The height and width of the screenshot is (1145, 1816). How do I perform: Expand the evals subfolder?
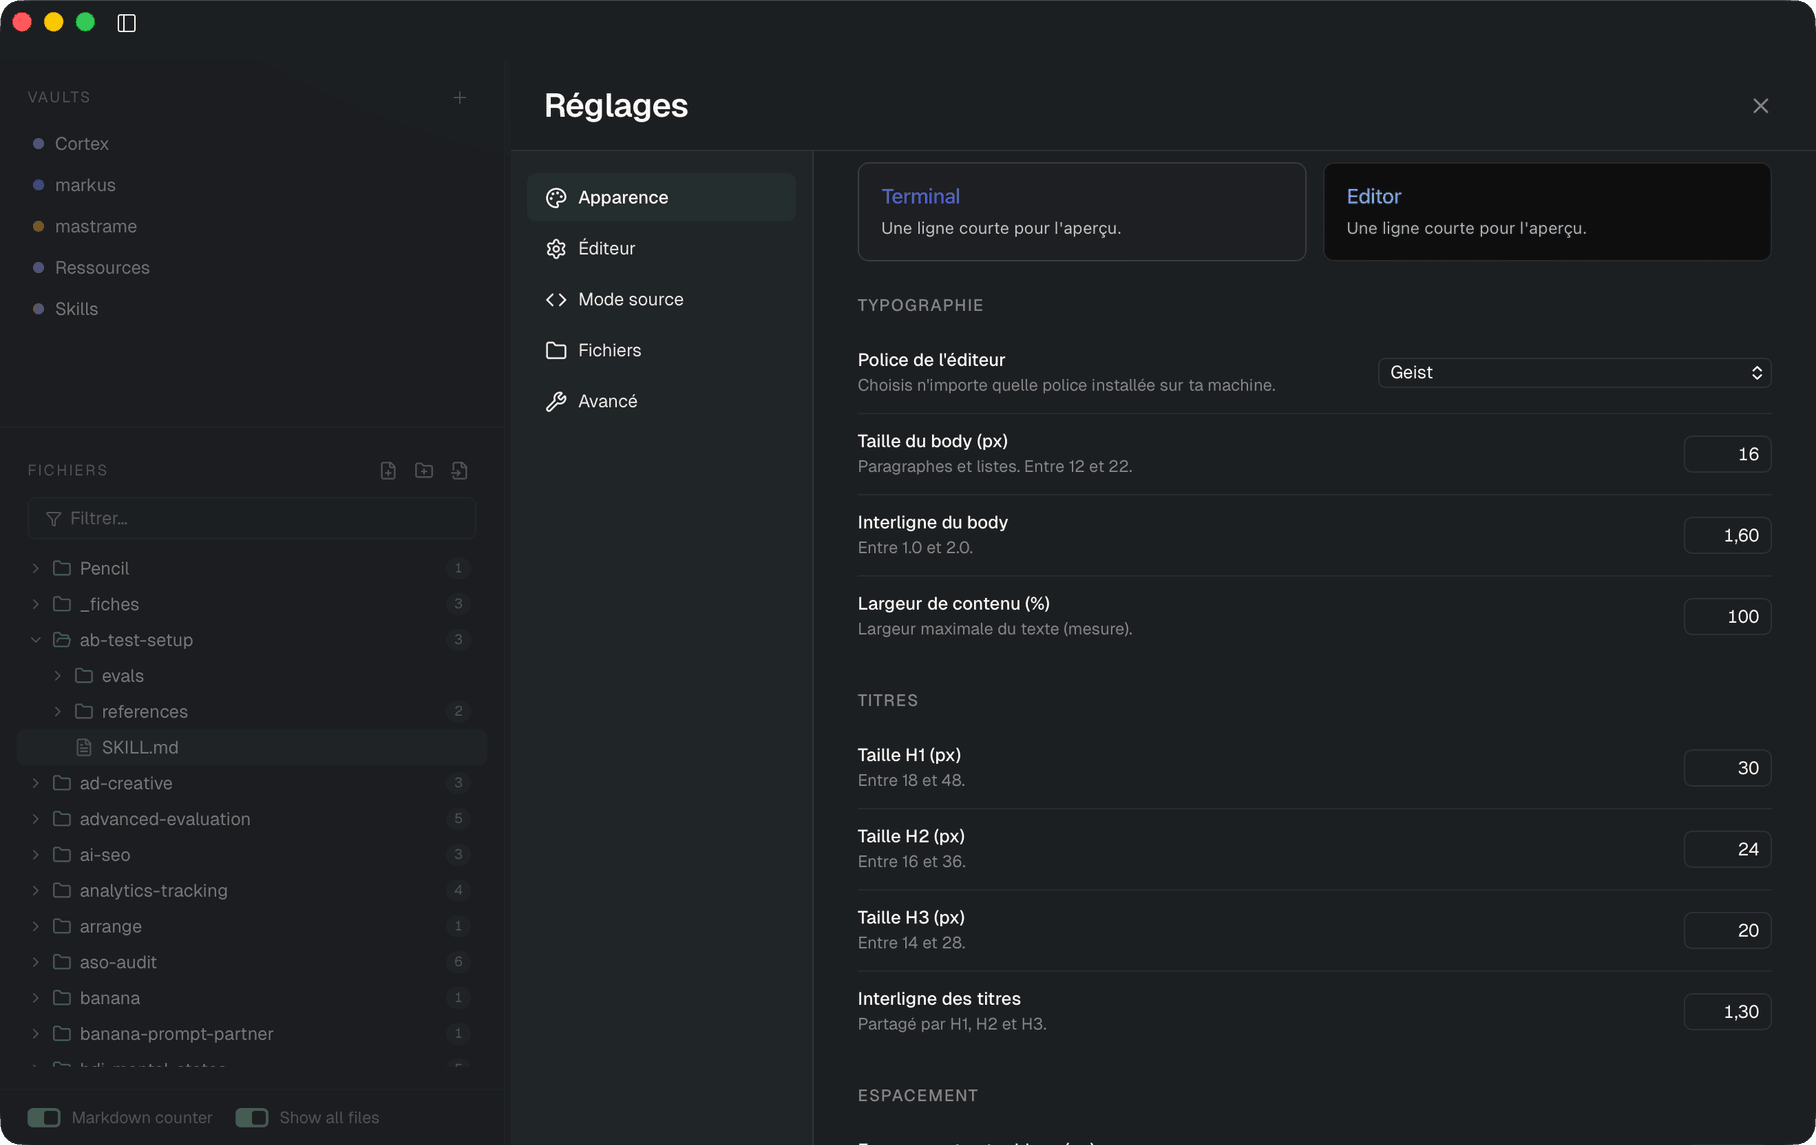click(x=58, y=676)
